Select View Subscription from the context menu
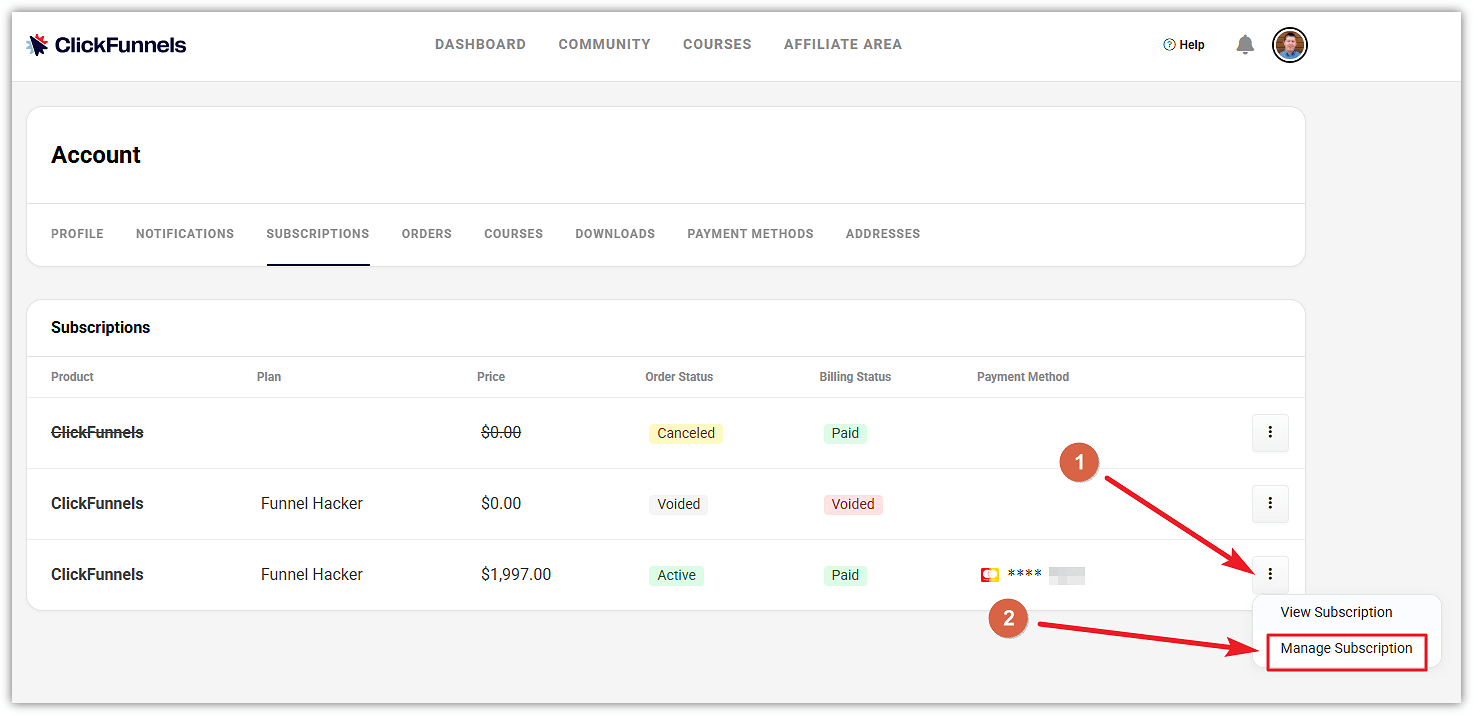This screenshot has width=1474, height=716. (1337, 612)
